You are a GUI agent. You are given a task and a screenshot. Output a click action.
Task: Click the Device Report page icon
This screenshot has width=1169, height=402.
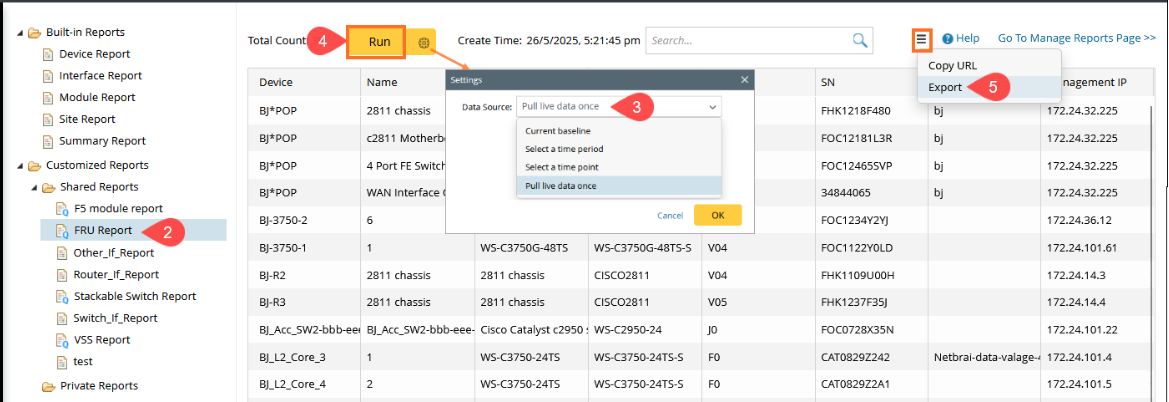(x=48, y=54)
